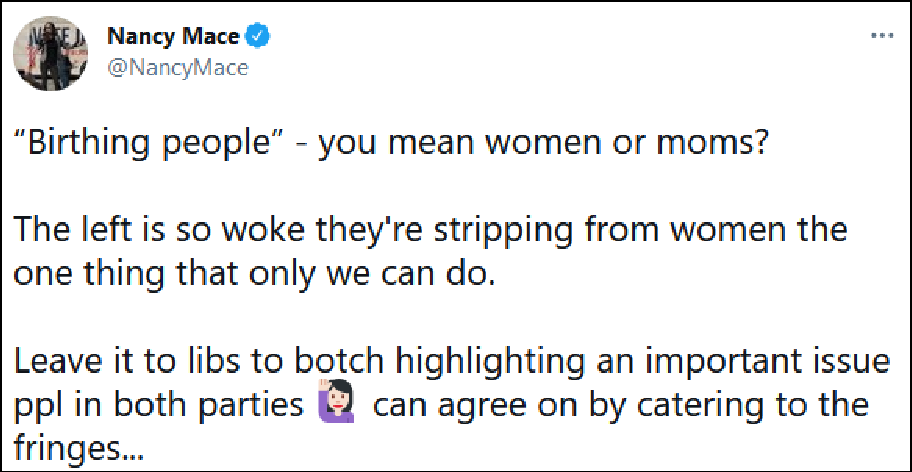Click the text "can agree on by catering to the"
Image resolution: width=912 pixels, height=472 pixels.
pyautogui.click(x=620, y=407)
